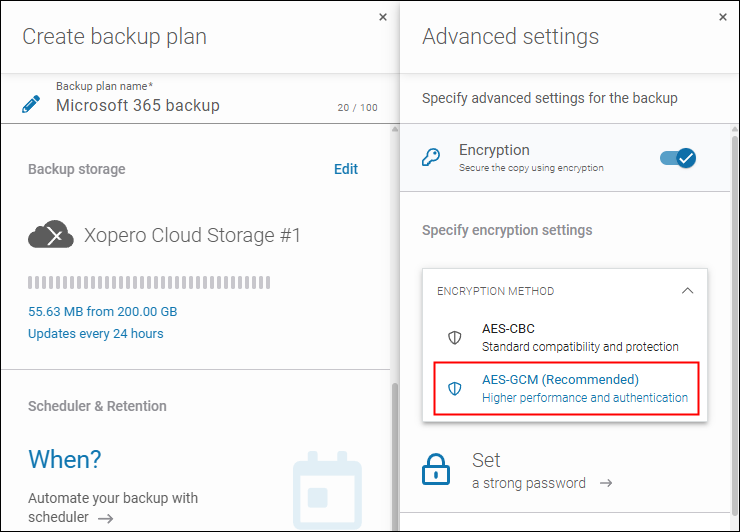Click 'Scheduler & Retention' heading
This screenshot has height=532, width=740.
click(x=97, y=406)
